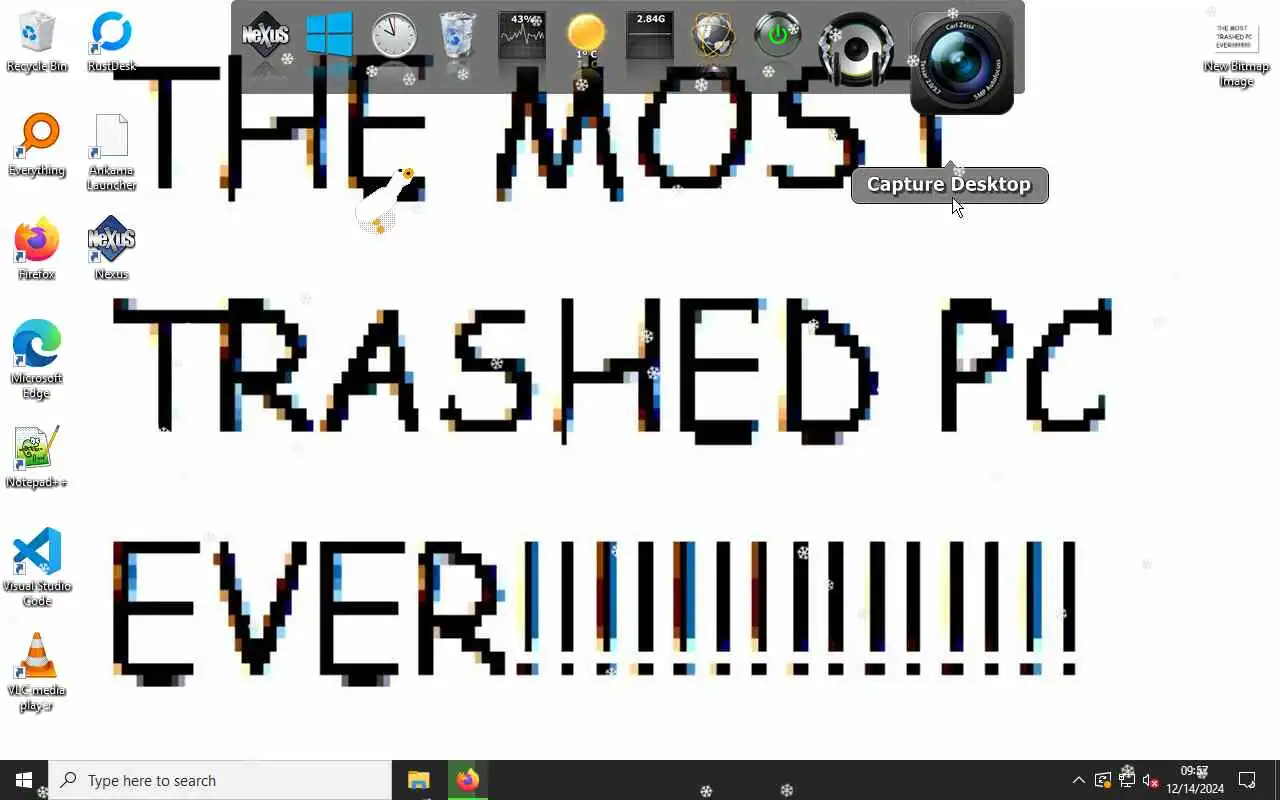Image resolution: width=1280 pixels, height=800 pixels.
Task: Open the Everything search desktop shortcut
Action: (x=37, y=145)
